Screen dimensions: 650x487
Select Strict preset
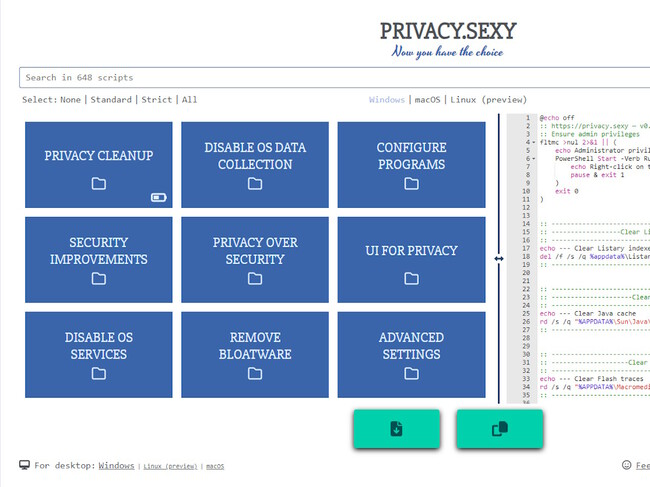coord(157,100)
